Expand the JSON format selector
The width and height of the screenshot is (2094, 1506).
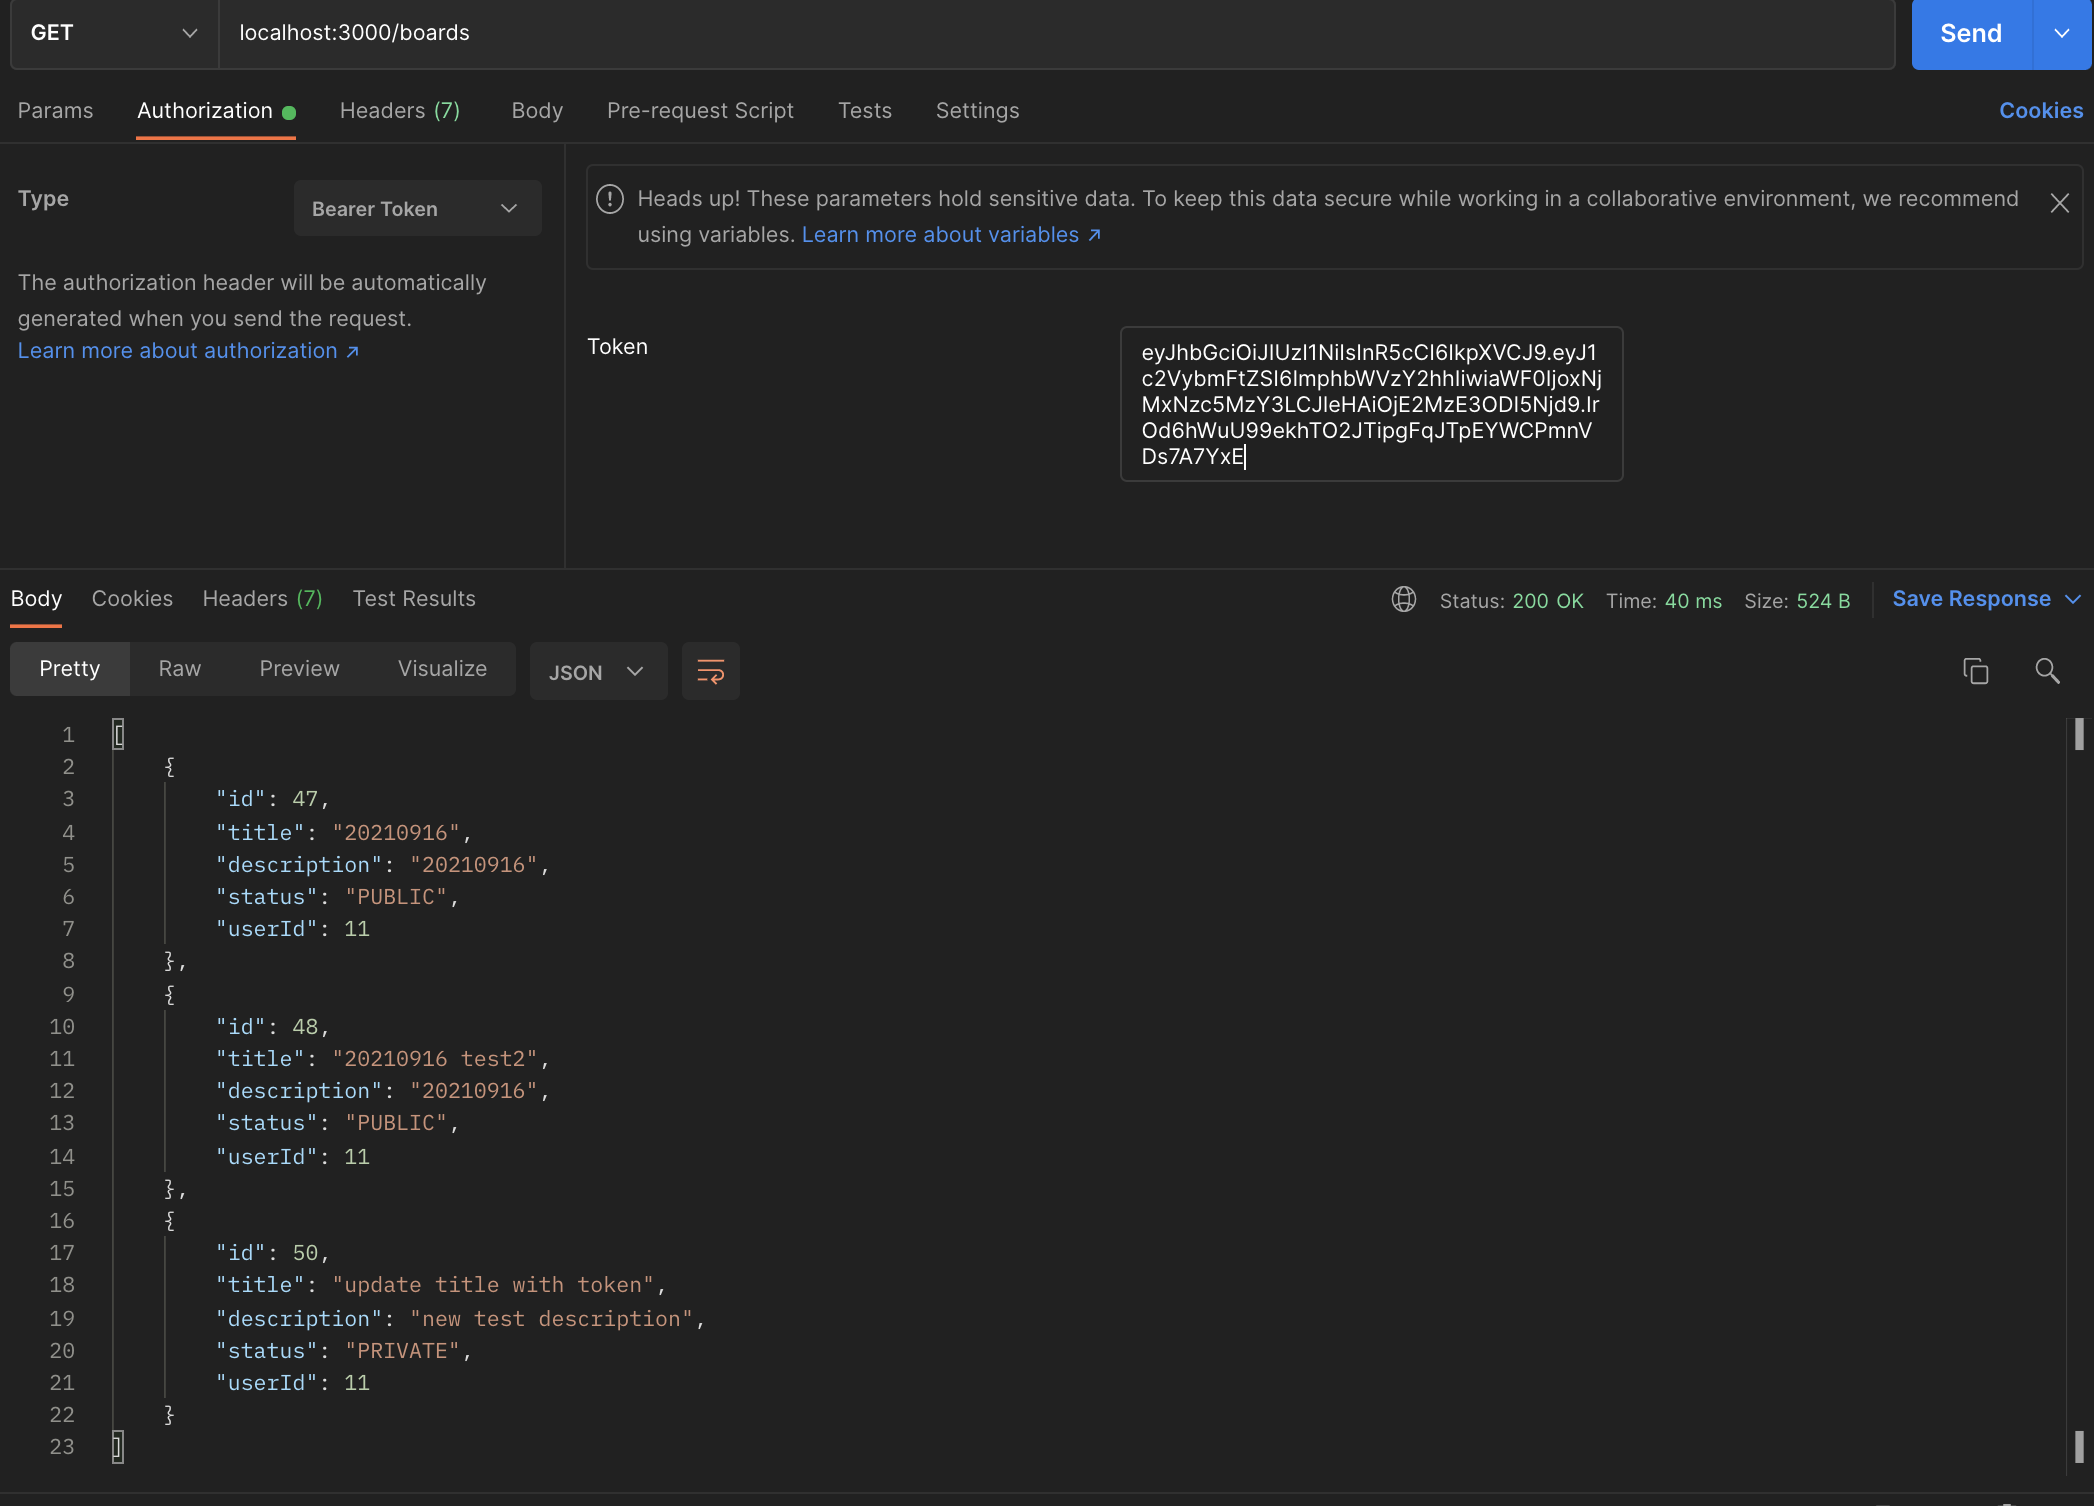pos(597,672)
